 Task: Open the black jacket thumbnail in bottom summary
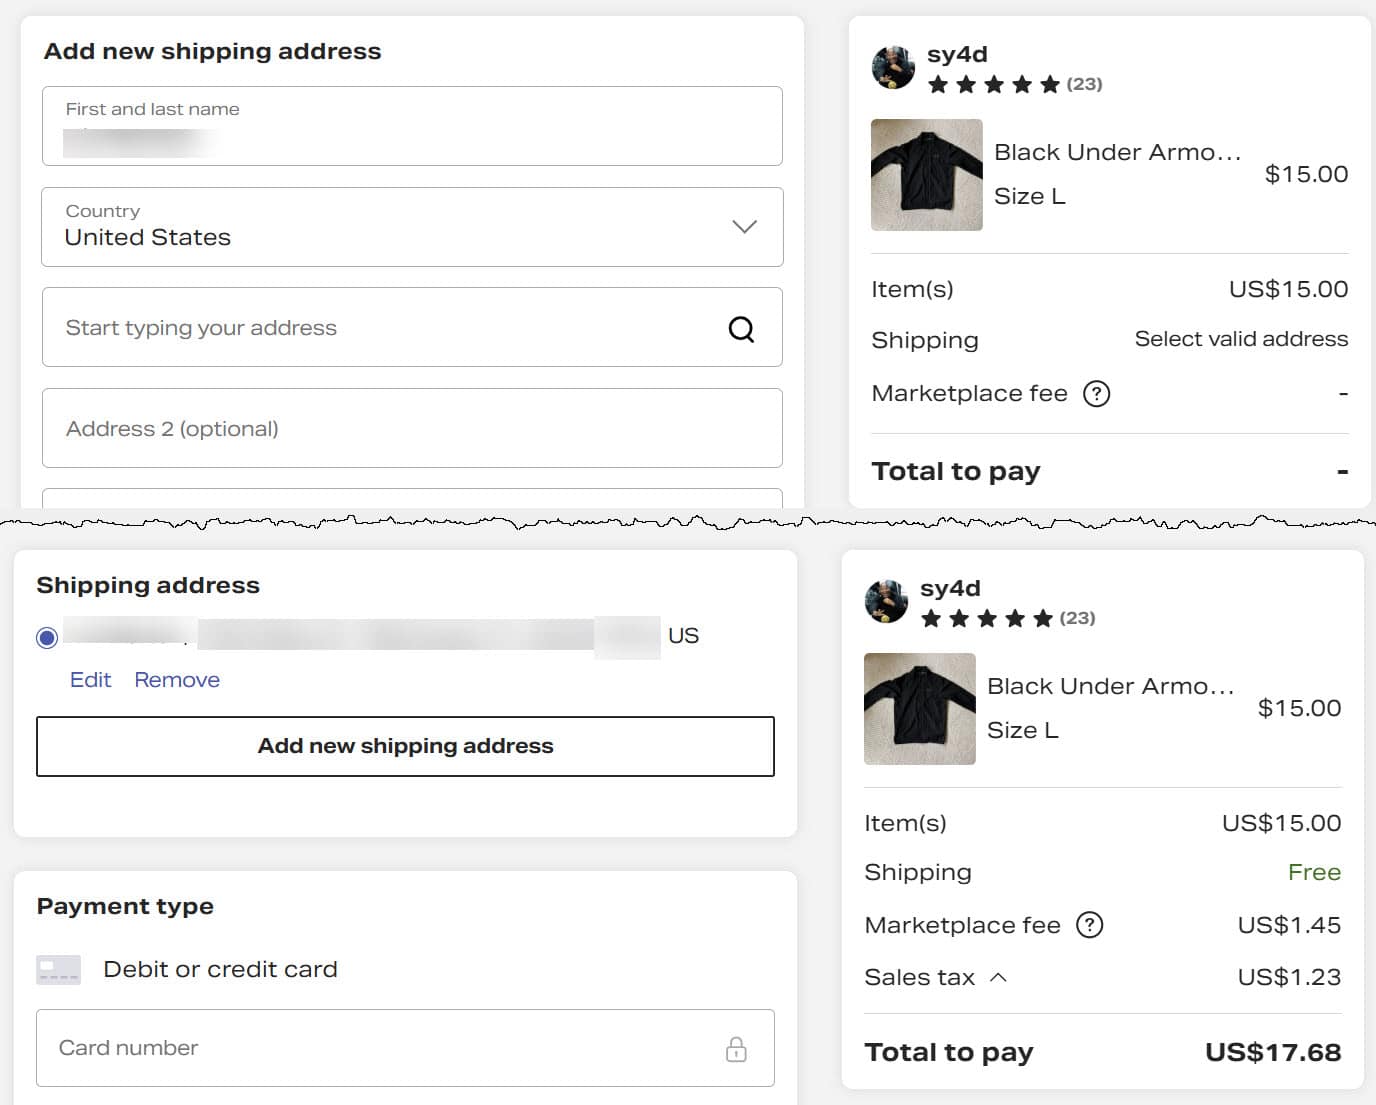(920, 709)
